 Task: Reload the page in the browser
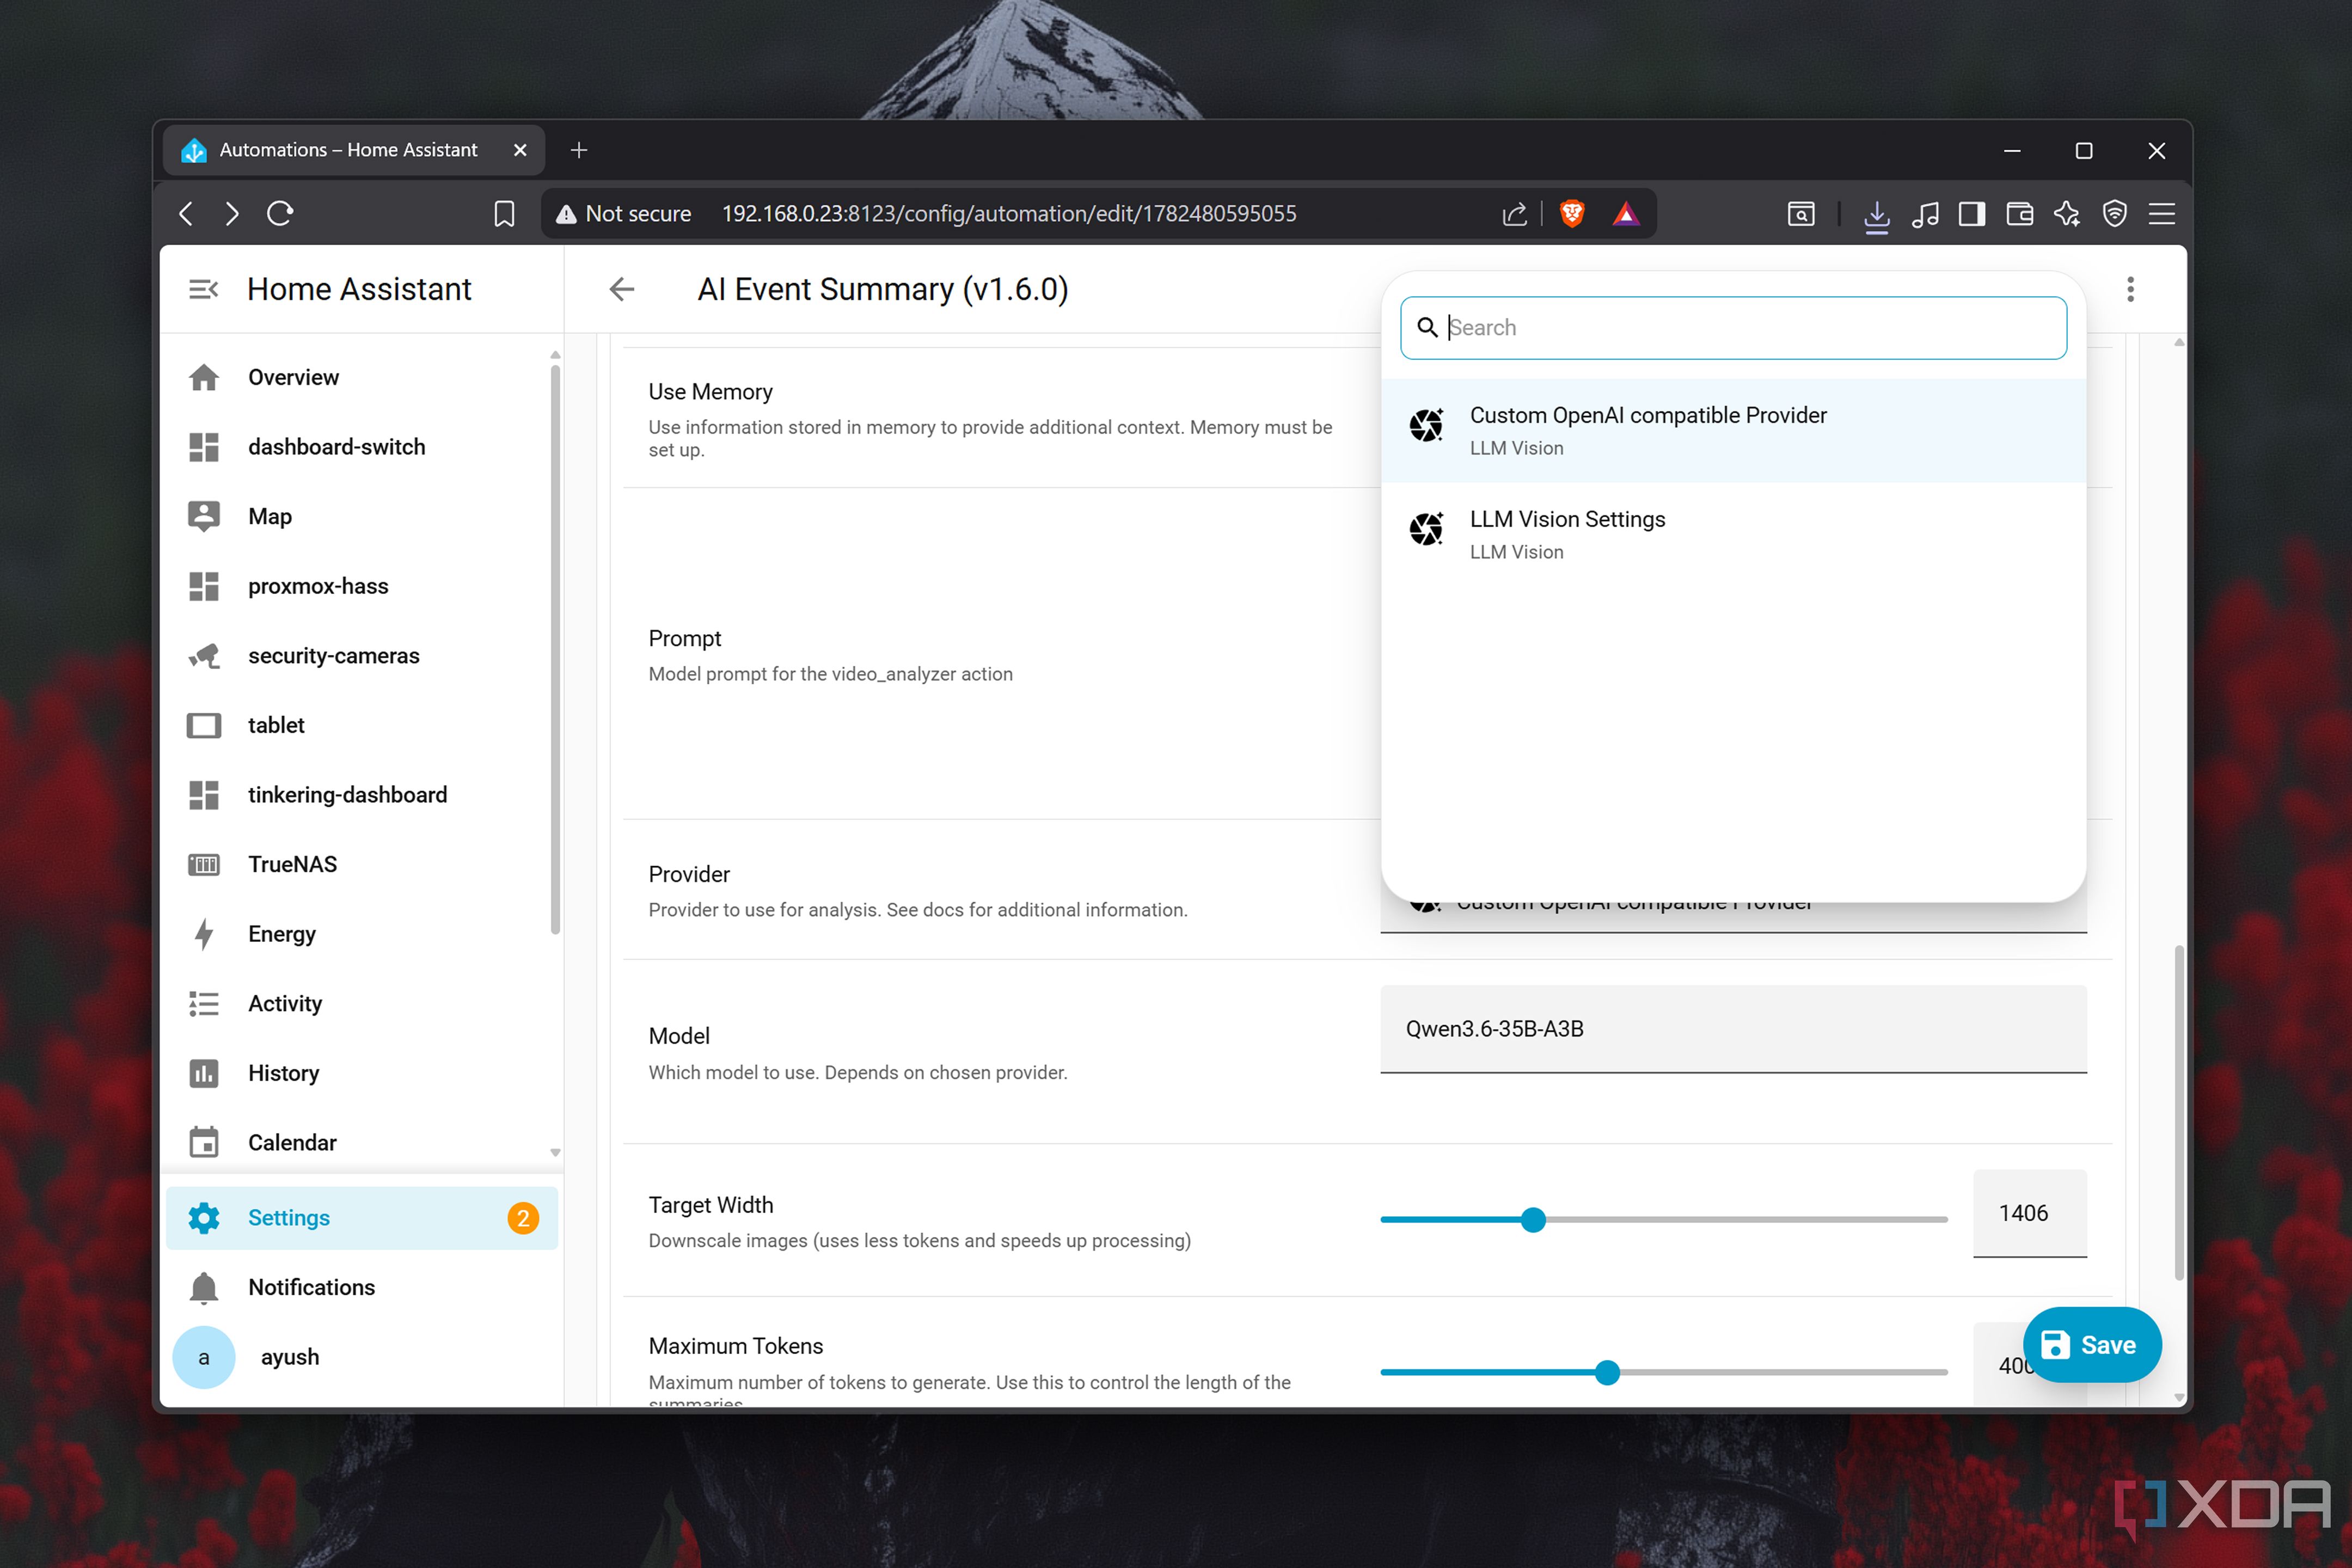pyautogui.click(x=280, y=213)
